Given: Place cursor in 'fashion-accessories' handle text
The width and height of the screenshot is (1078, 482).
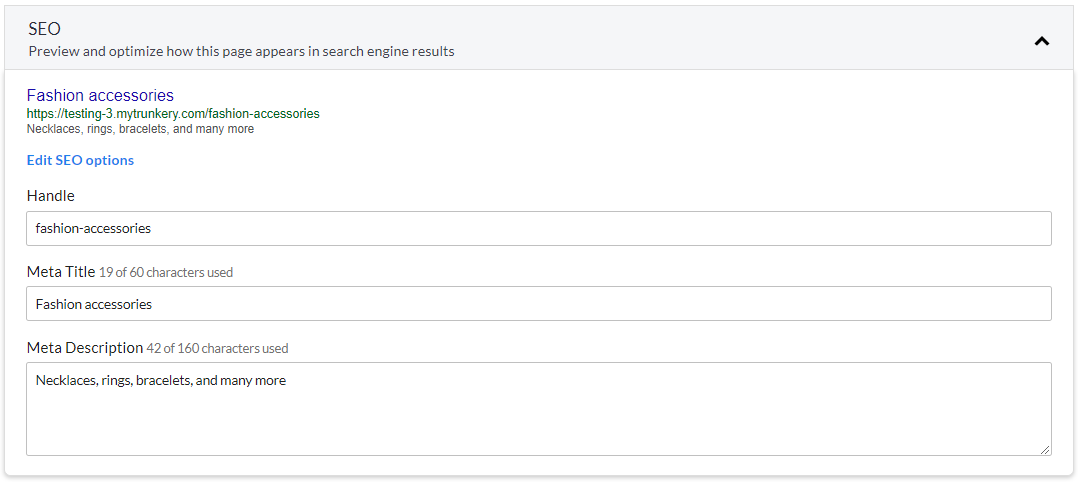Looking at the screenshot, I should coord(94,228).
